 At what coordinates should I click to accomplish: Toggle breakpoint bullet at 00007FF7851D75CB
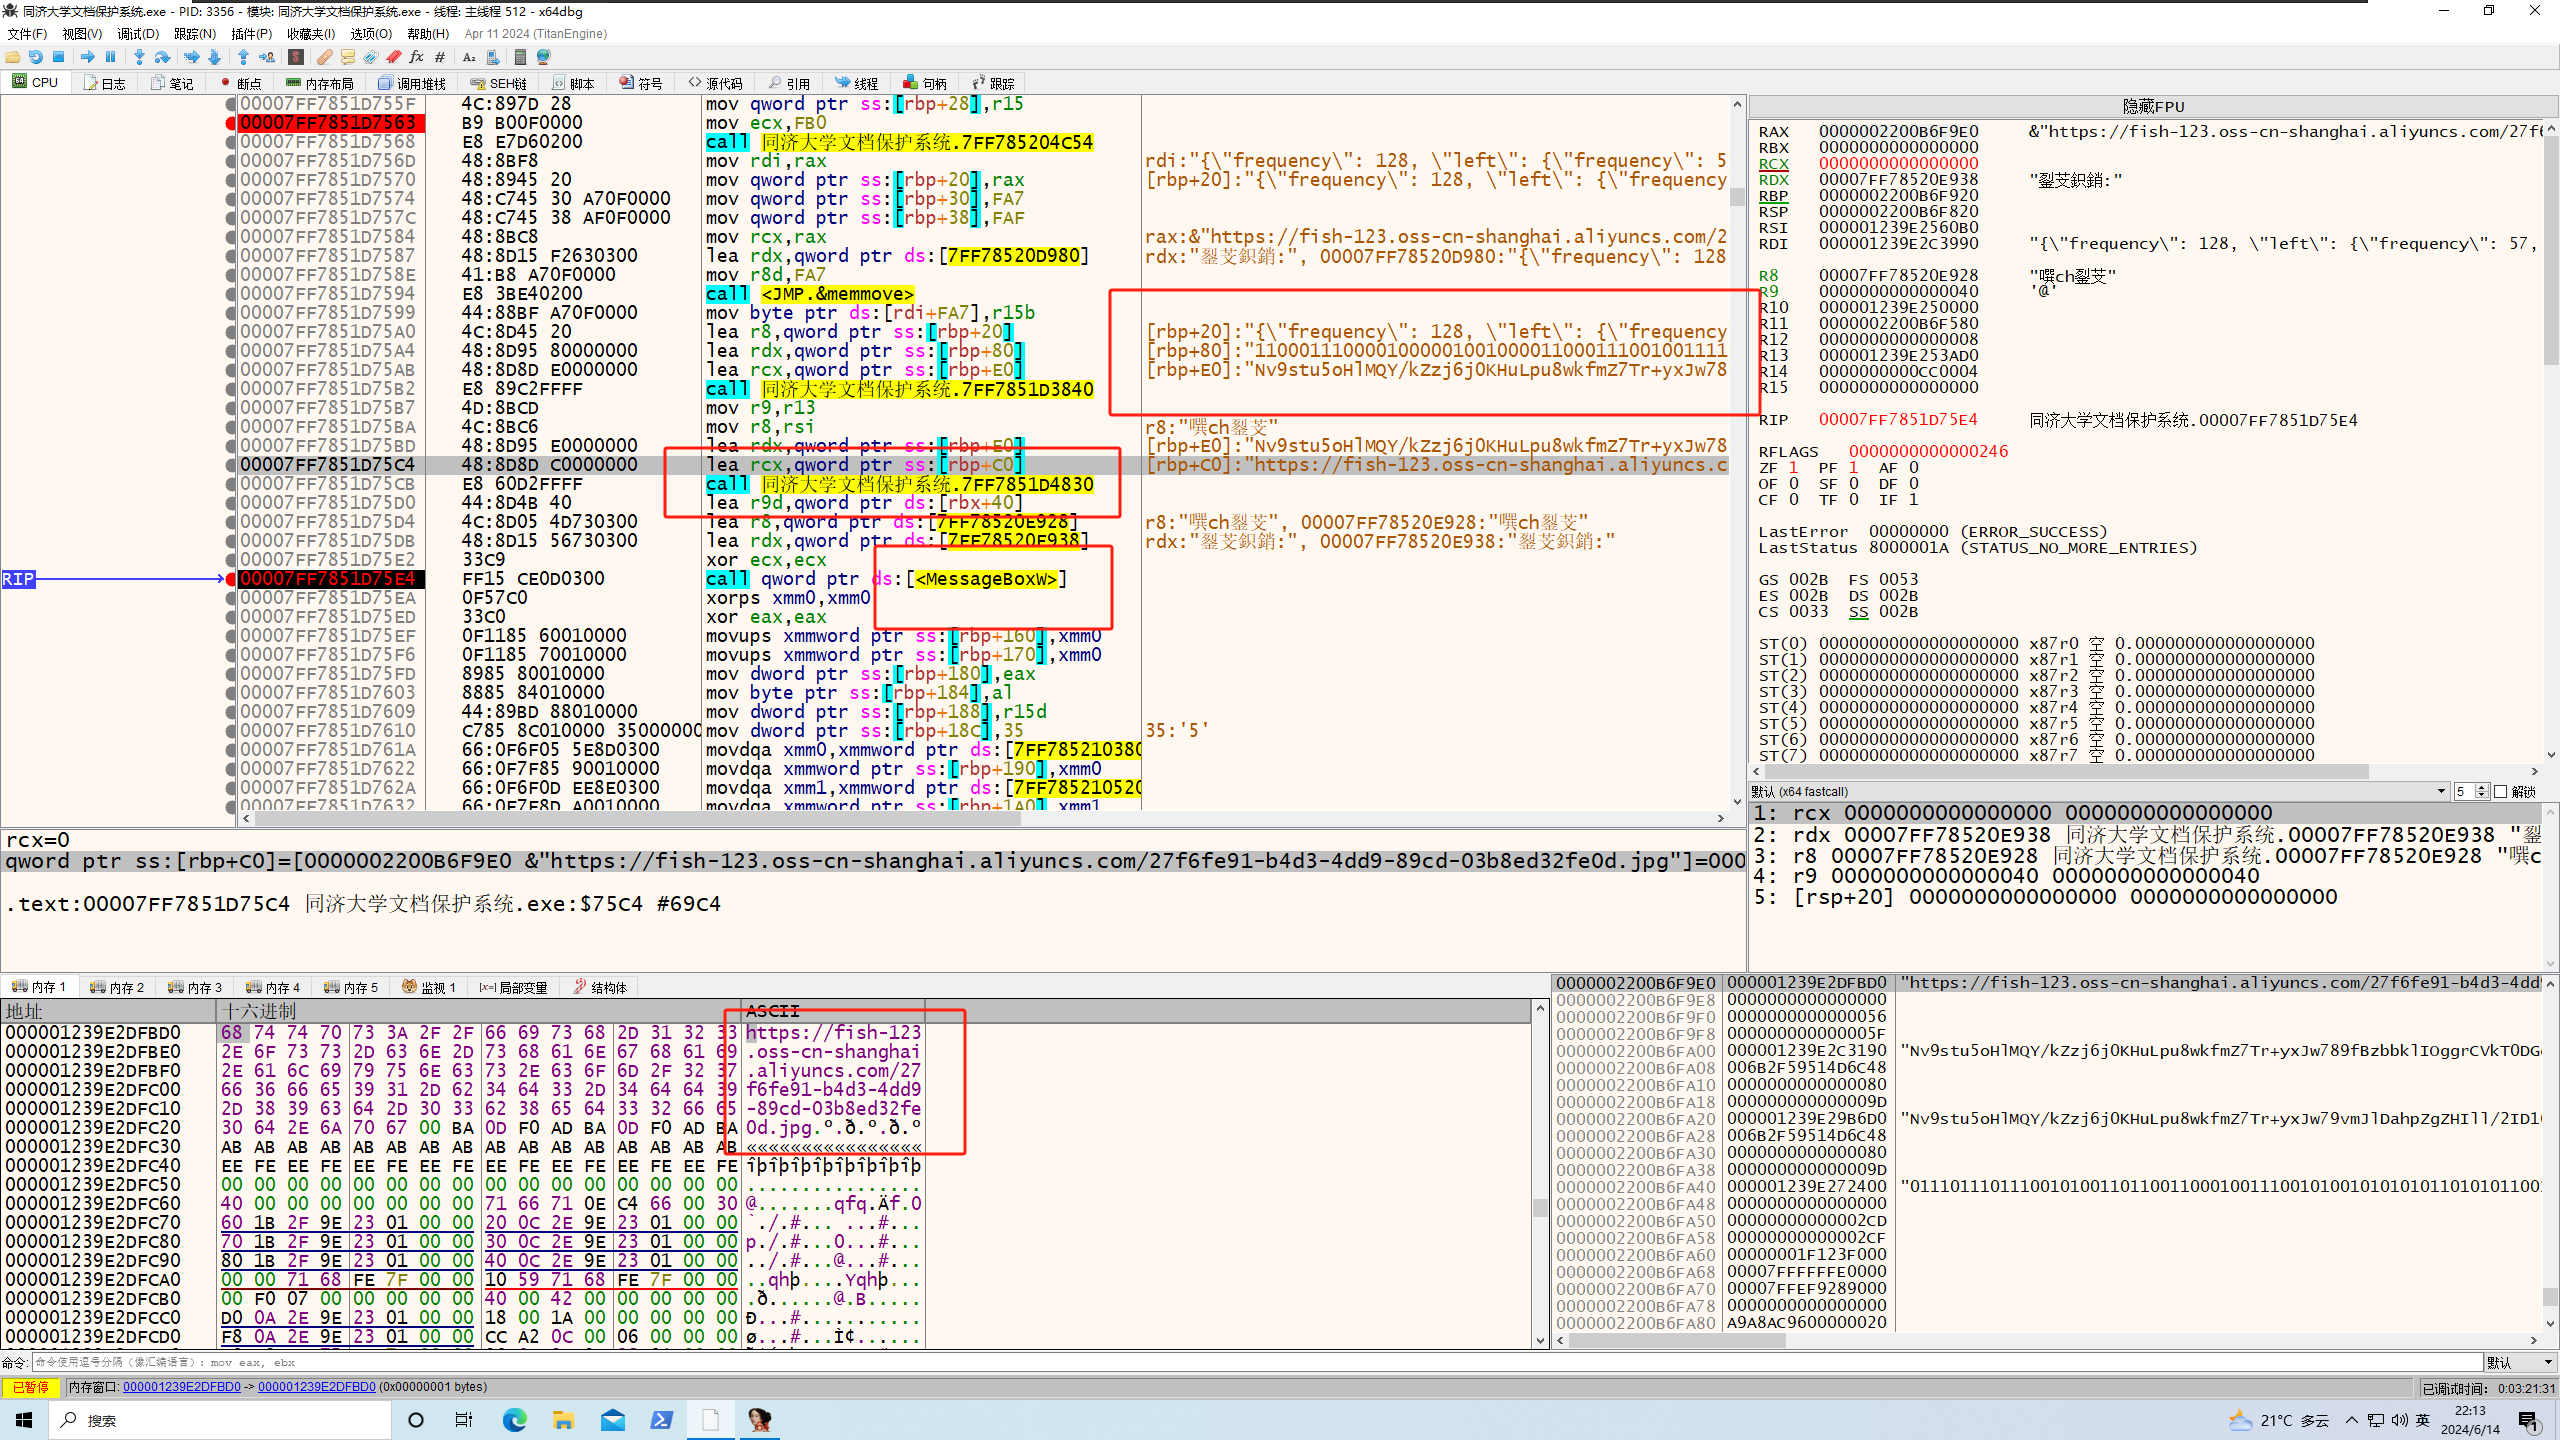(231, 484)
